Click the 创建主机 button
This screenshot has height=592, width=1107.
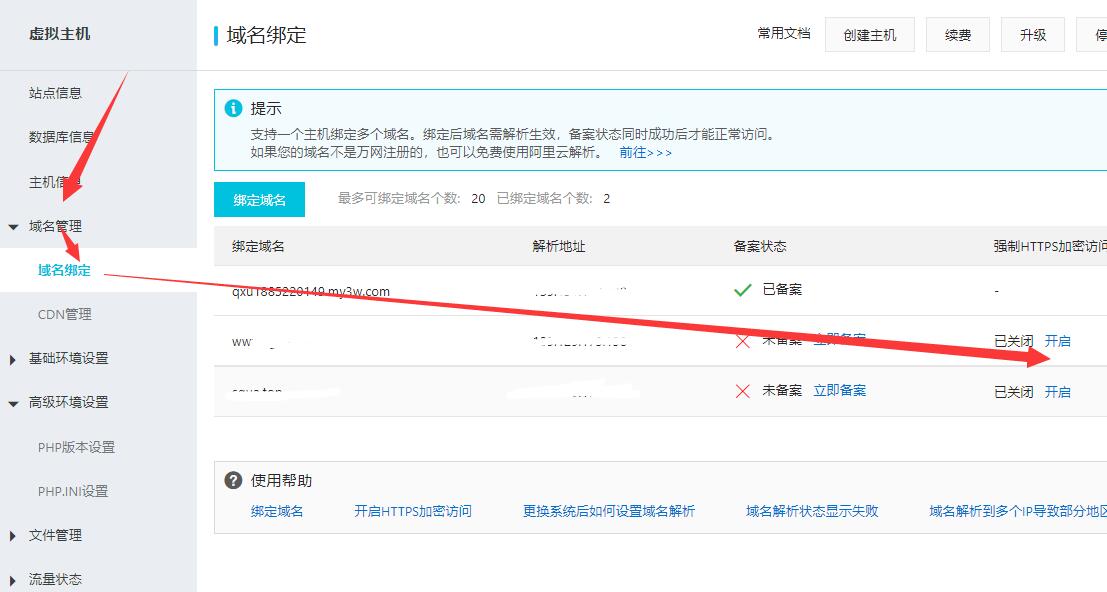(x=869, y=35)
